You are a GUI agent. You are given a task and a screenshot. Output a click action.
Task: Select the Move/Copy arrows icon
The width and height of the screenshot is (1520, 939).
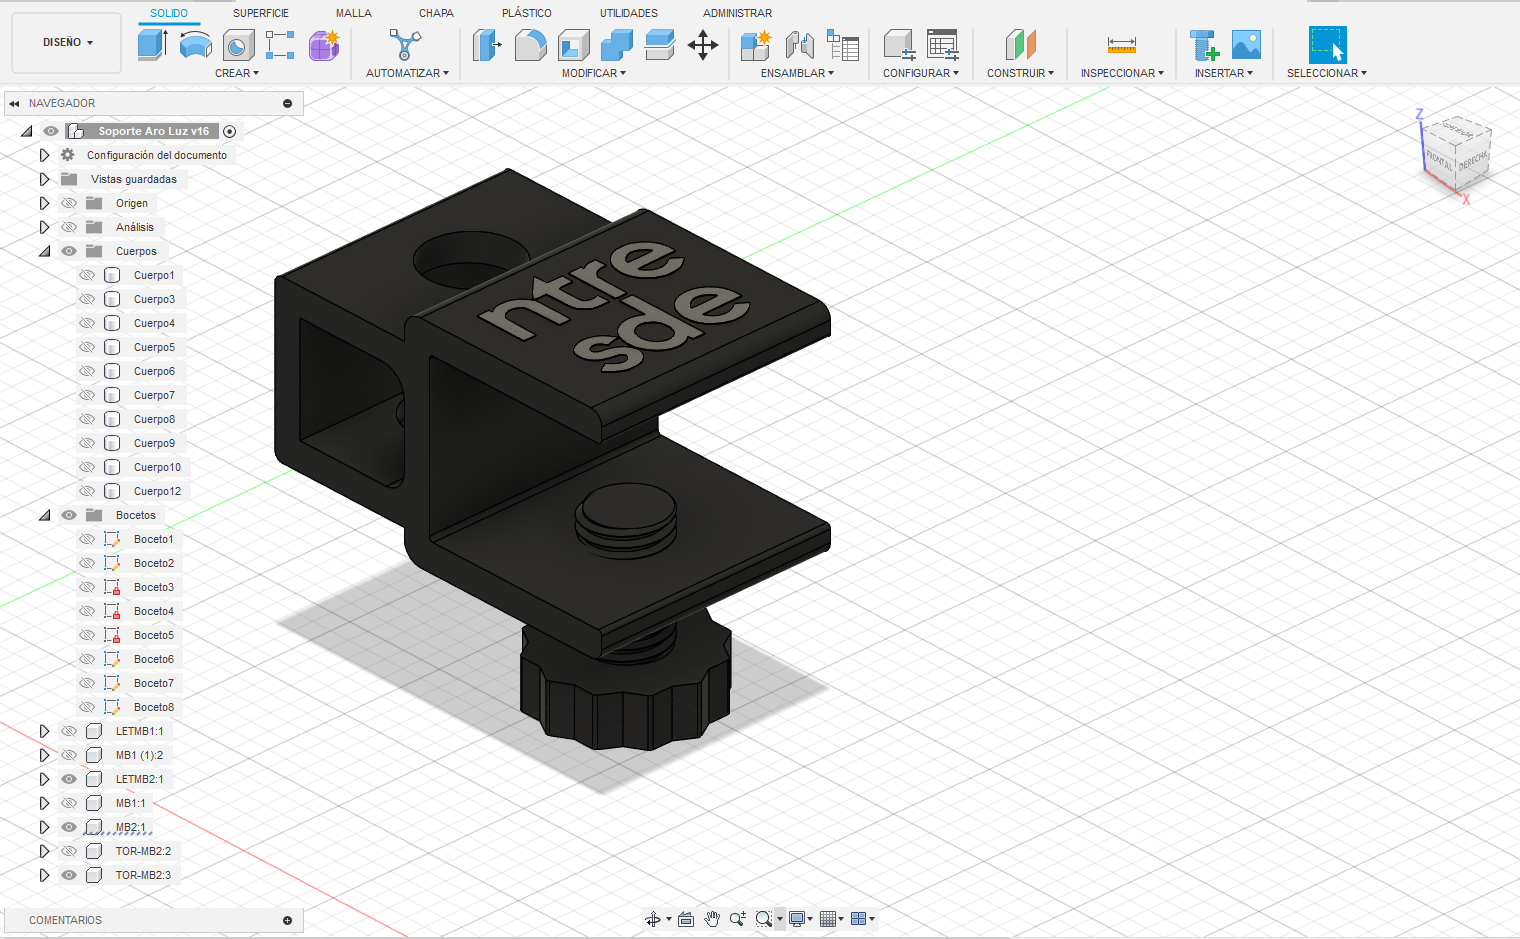(703, 45)
